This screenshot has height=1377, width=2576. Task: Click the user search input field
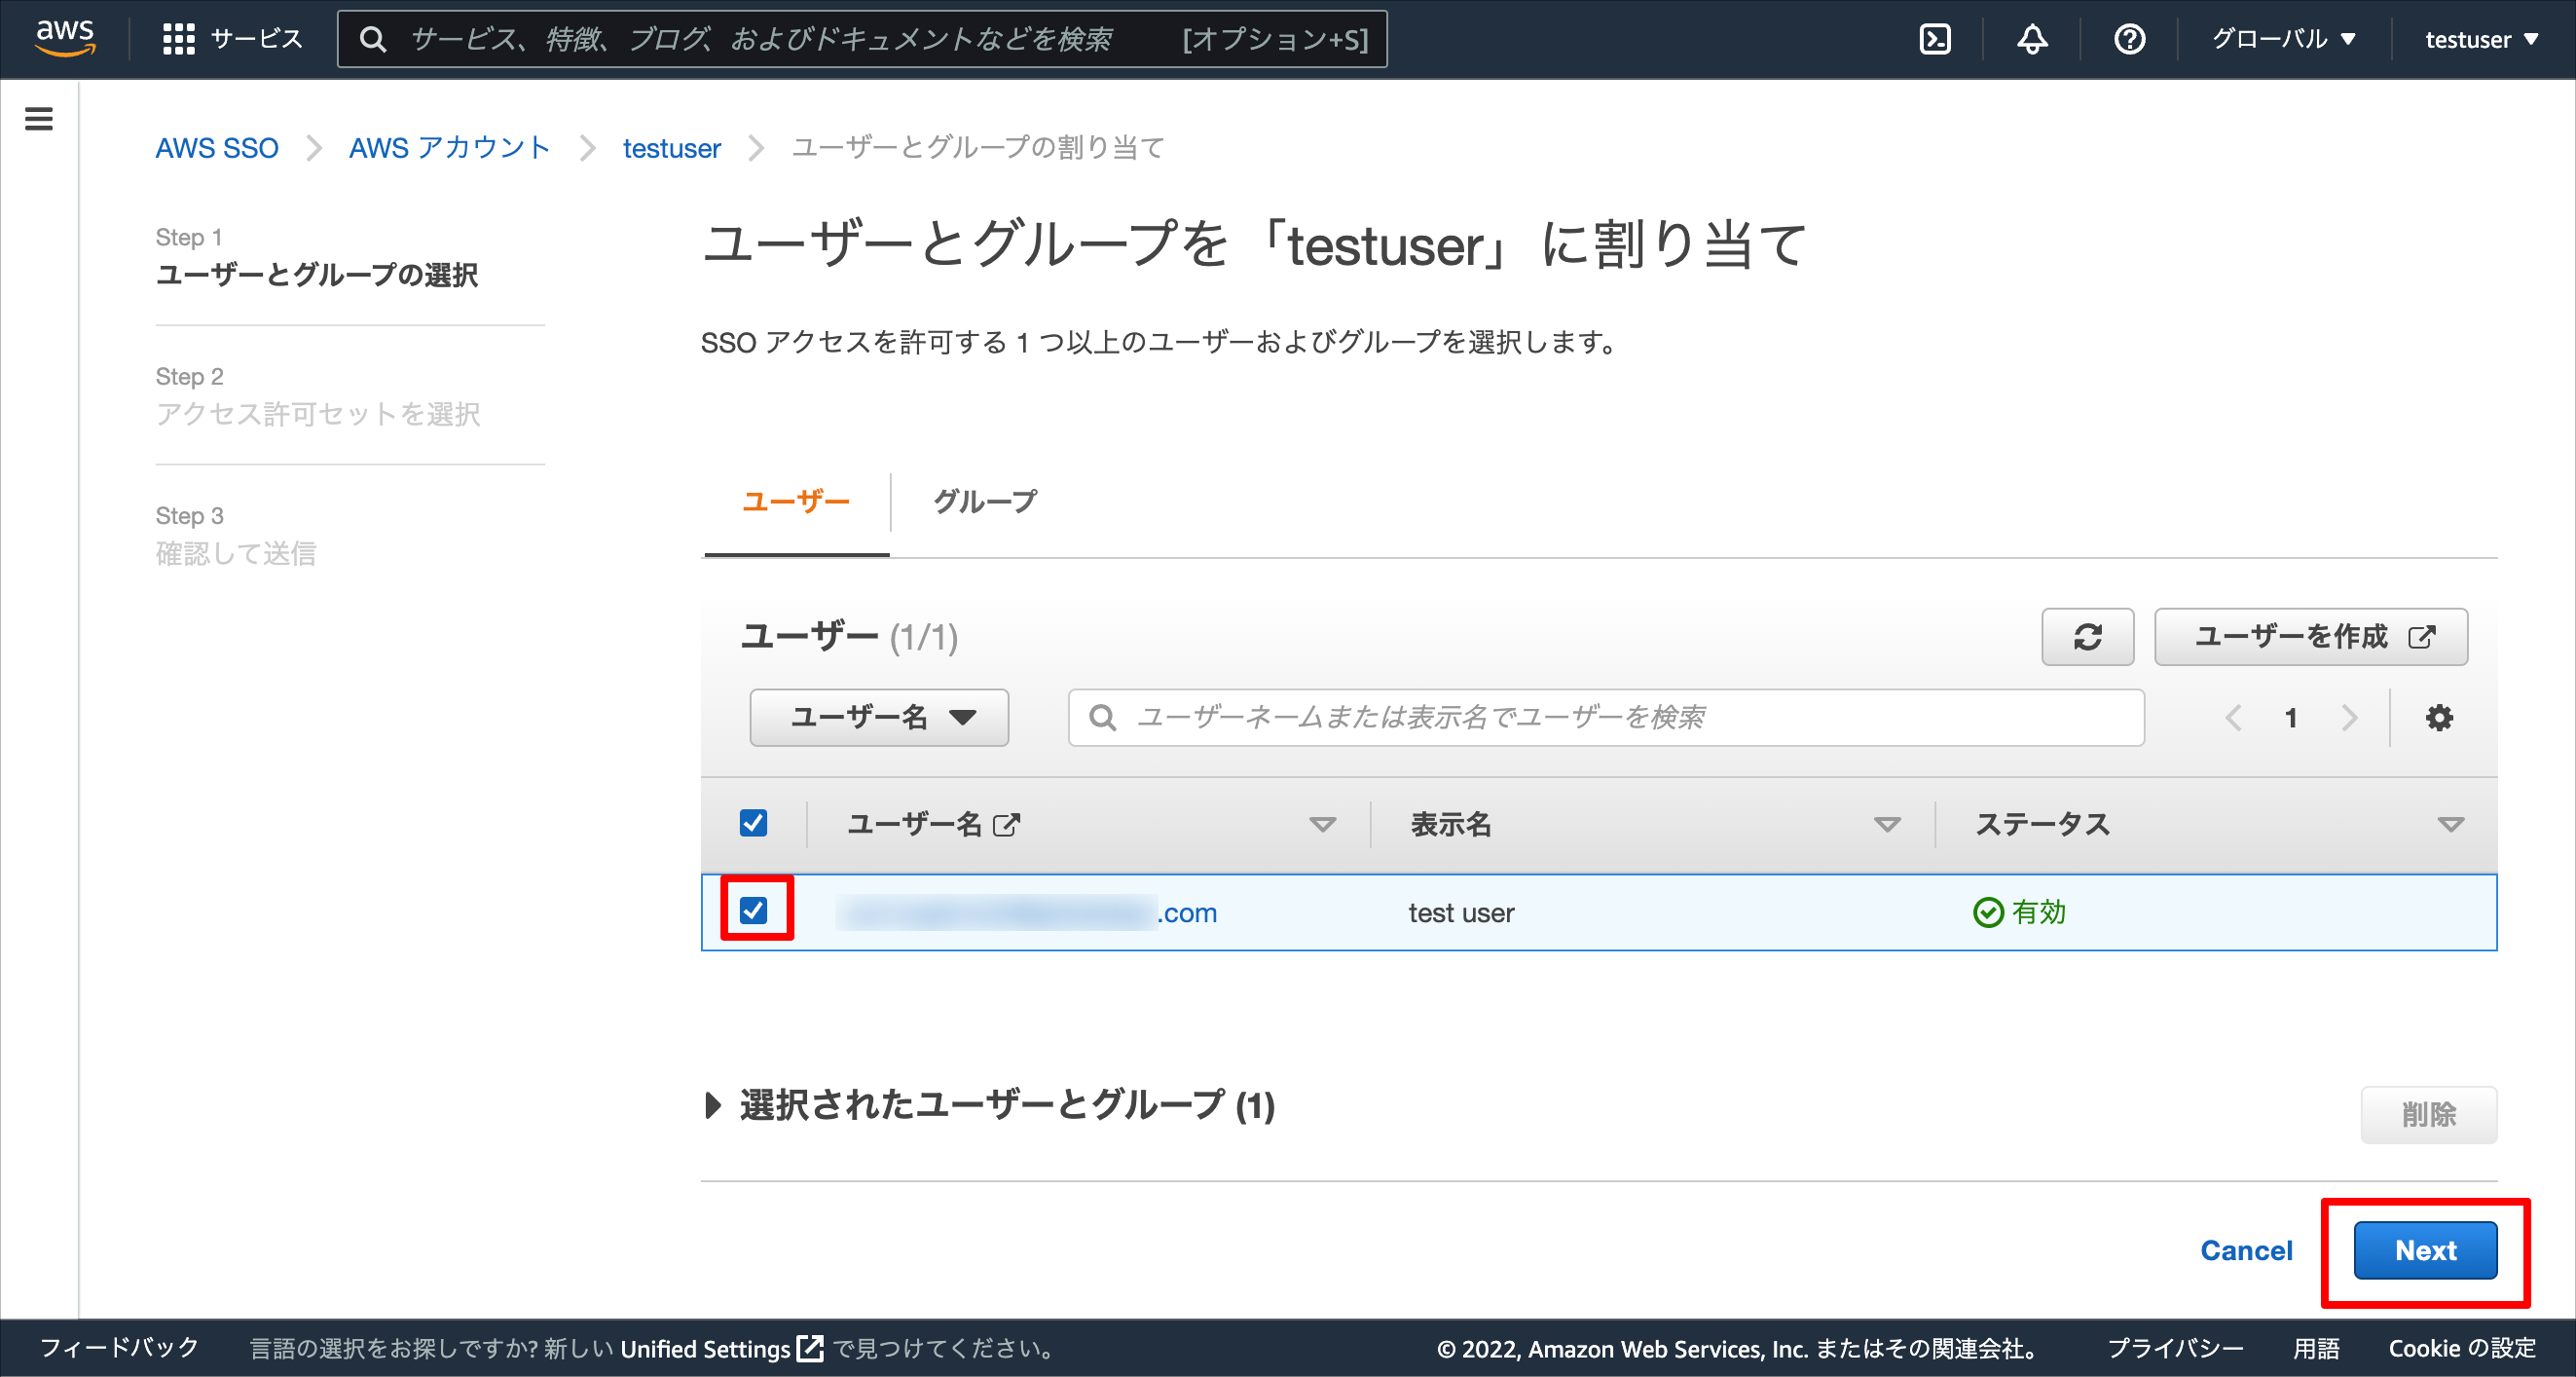coord(1606,717)
